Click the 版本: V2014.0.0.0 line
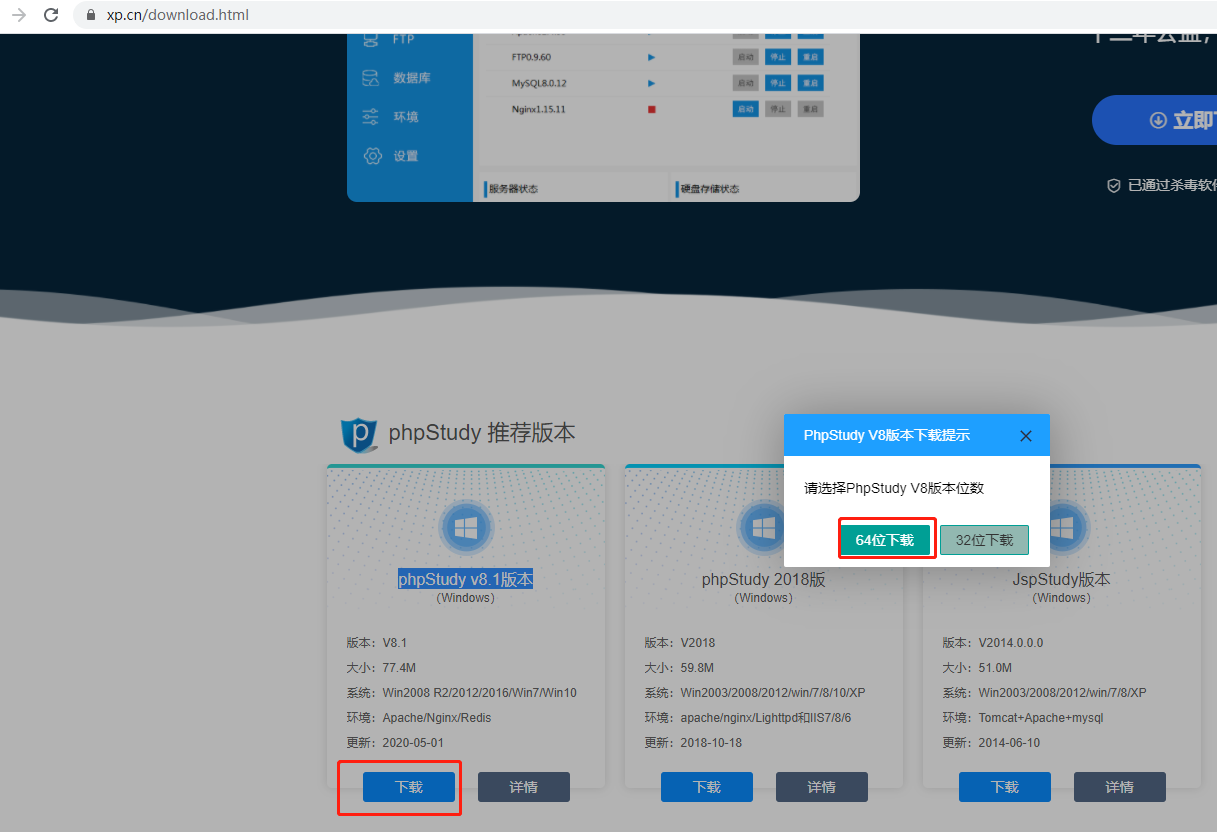 [992, 643]
